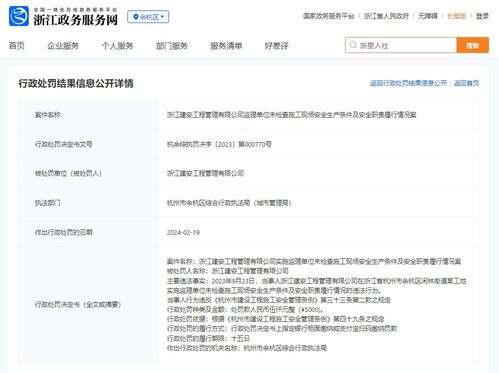Screen dimensions: 499x373
Task: Go to the 首页 nav tab
Action: tap(17, 46)
